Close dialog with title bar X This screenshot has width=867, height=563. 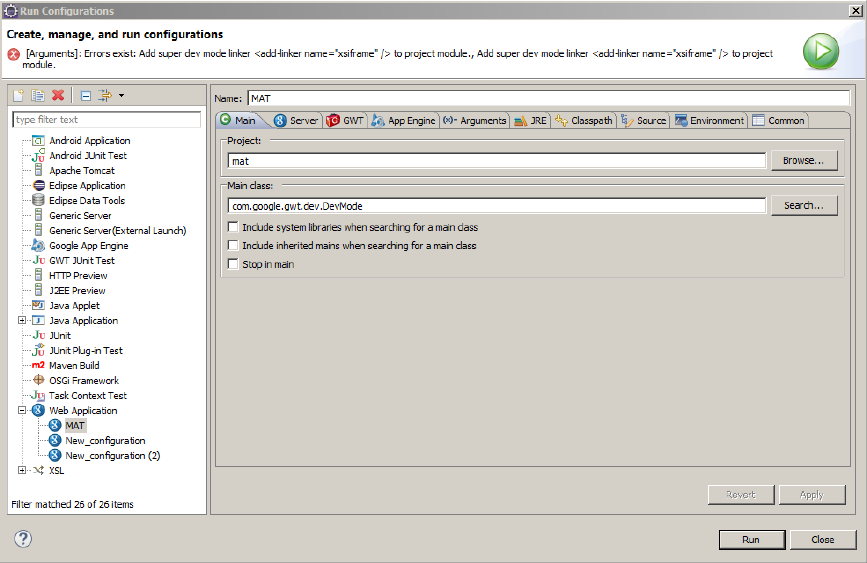pyautogui.click(x=855, y=11)
